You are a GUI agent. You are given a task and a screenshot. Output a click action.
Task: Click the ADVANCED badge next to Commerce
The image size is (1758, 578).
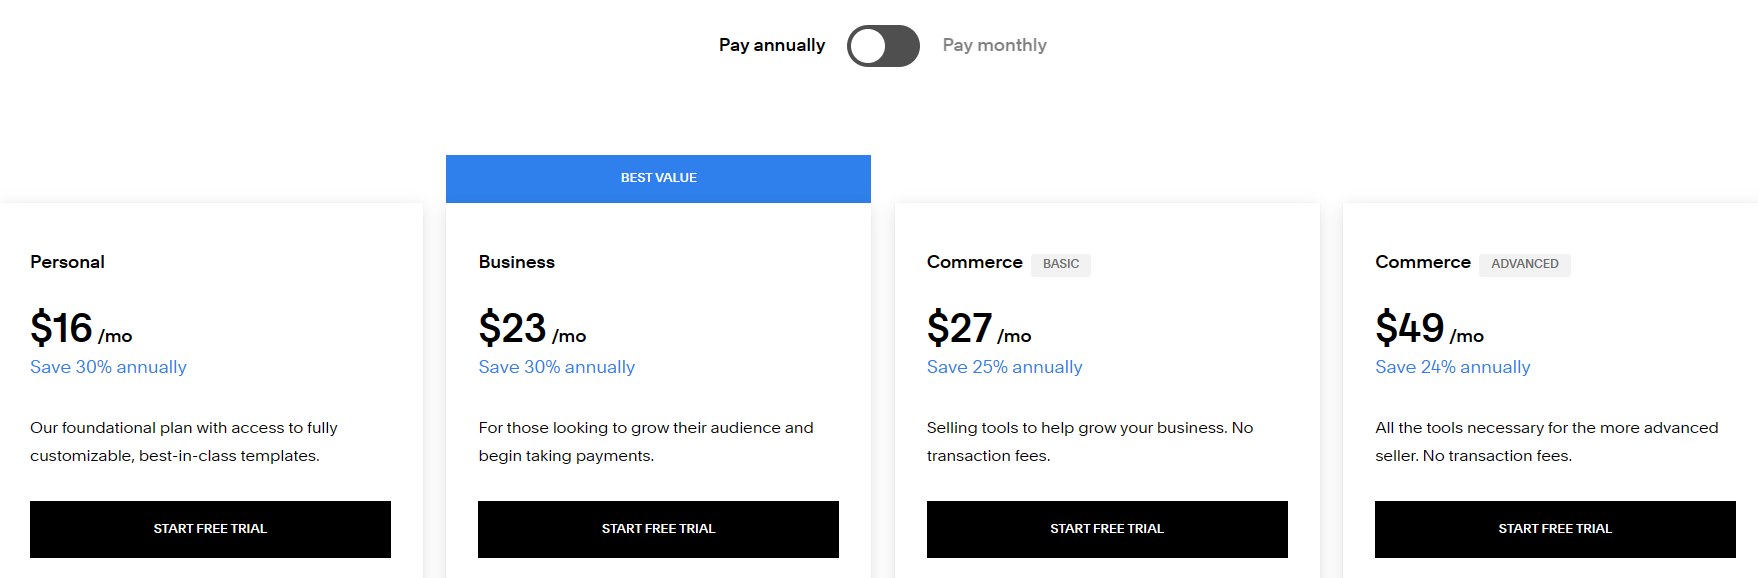(x=1524, y=264)
